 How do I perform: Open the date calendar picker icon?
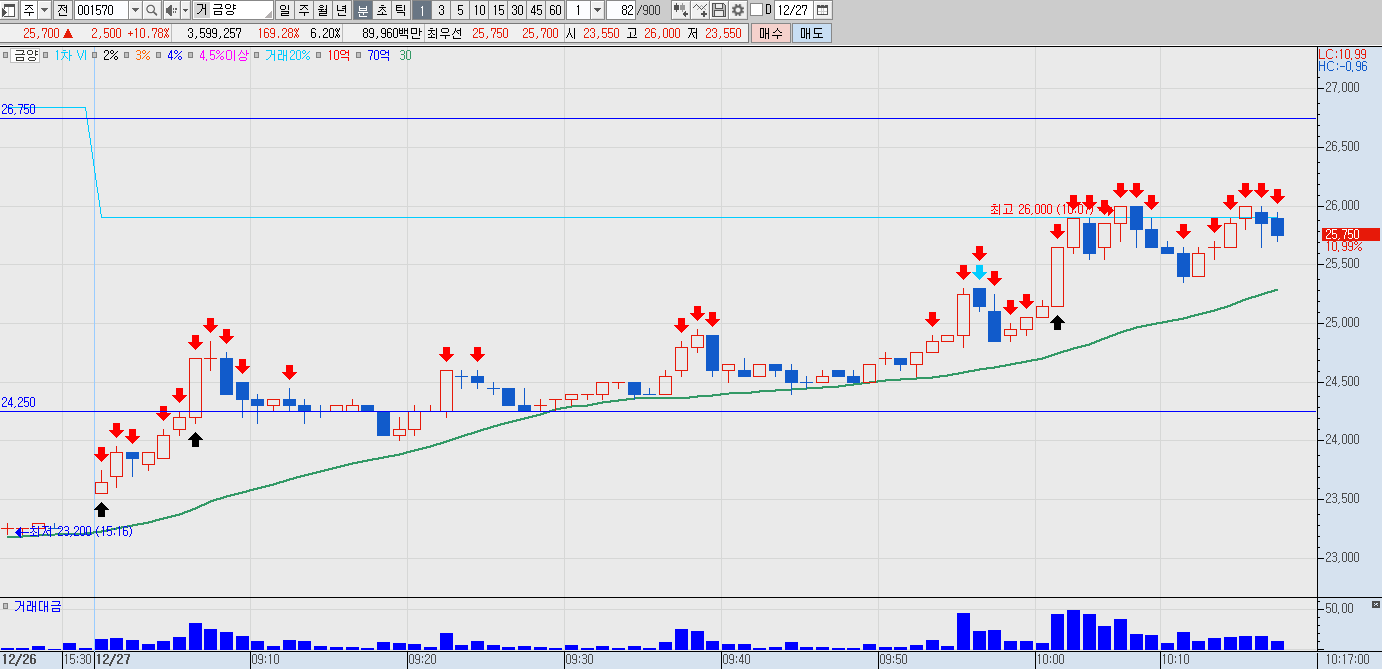pyautogui.click(x=822, y=10)
